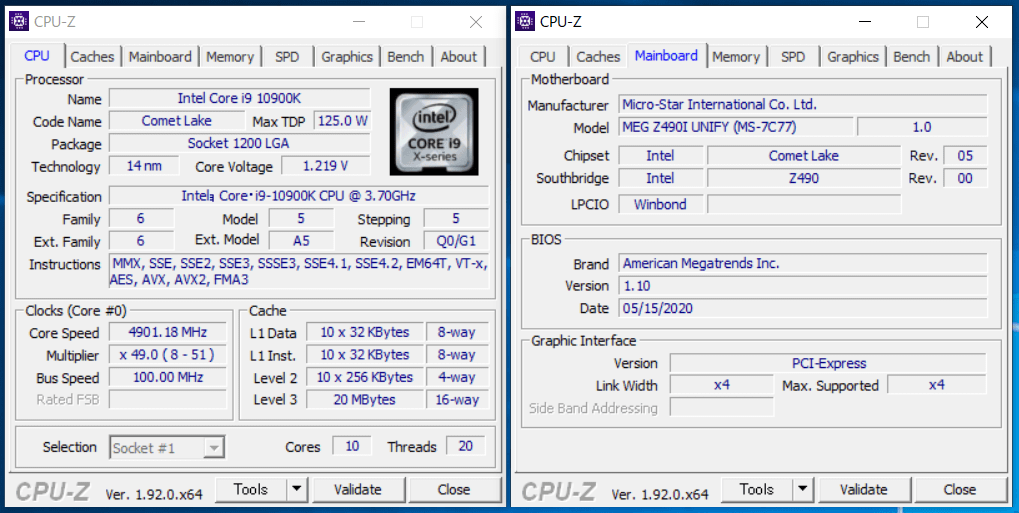Click BIOS Version value 1.10

[803, 285]
